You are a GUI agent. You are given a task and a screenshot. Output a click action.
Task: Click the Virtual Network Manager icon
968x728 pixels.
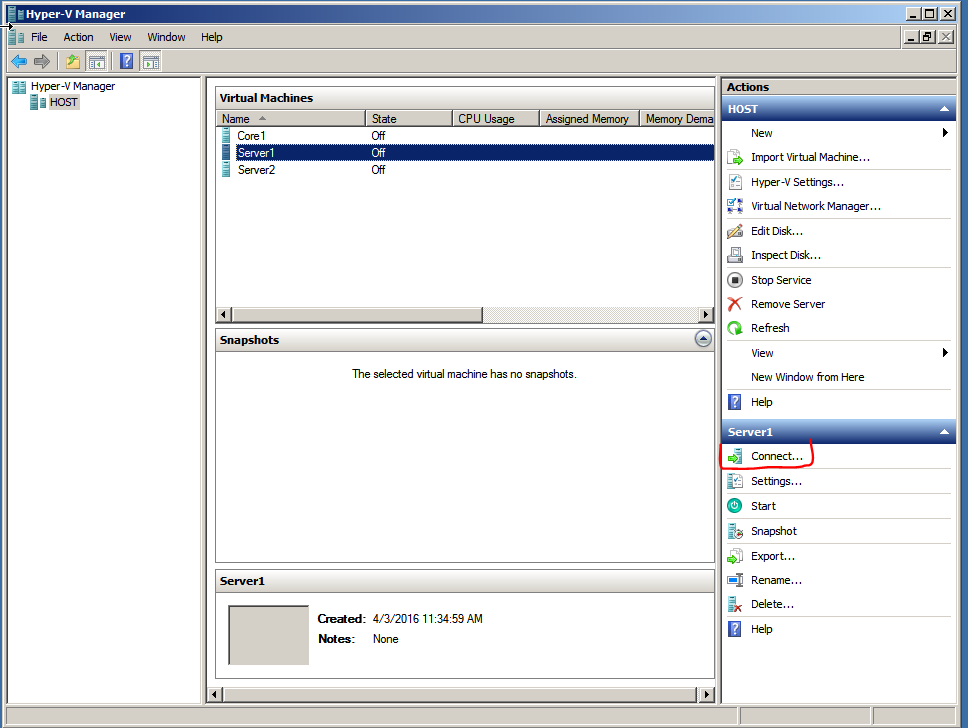[x=735, y=206]
